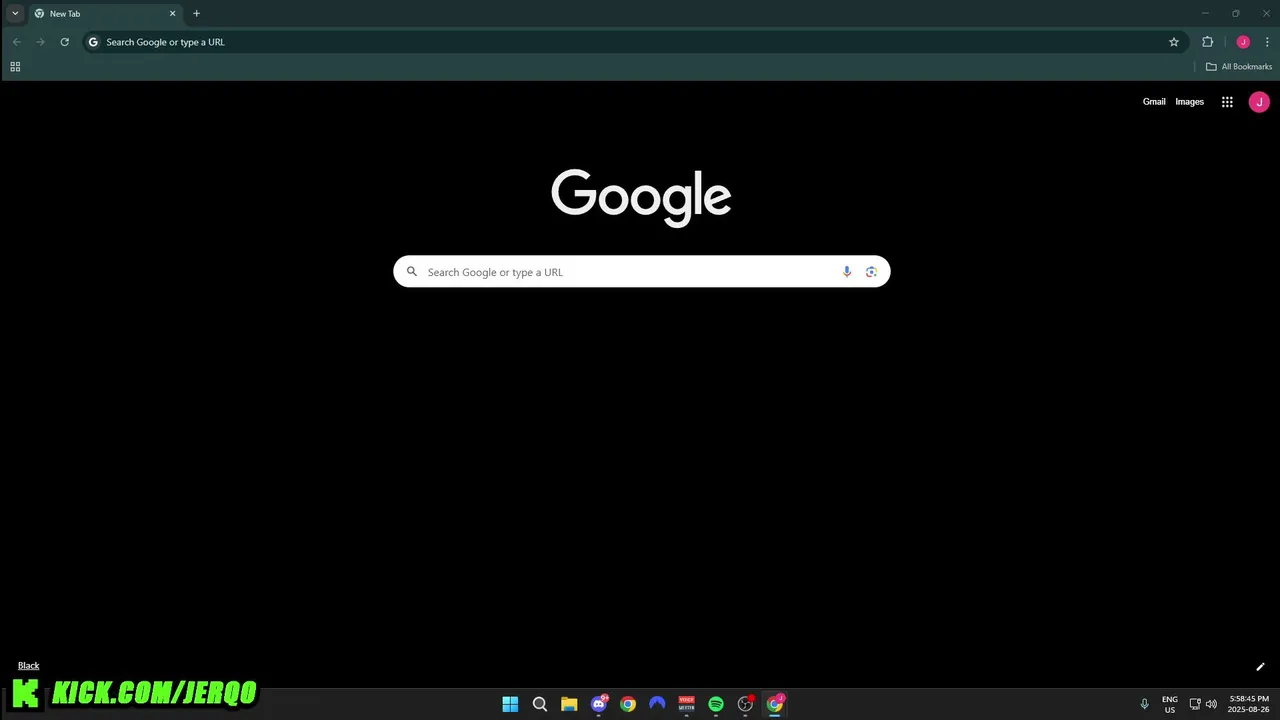Open the clock and date panel
This screenshot has width=1280, height=720.
click(1249, 704)
